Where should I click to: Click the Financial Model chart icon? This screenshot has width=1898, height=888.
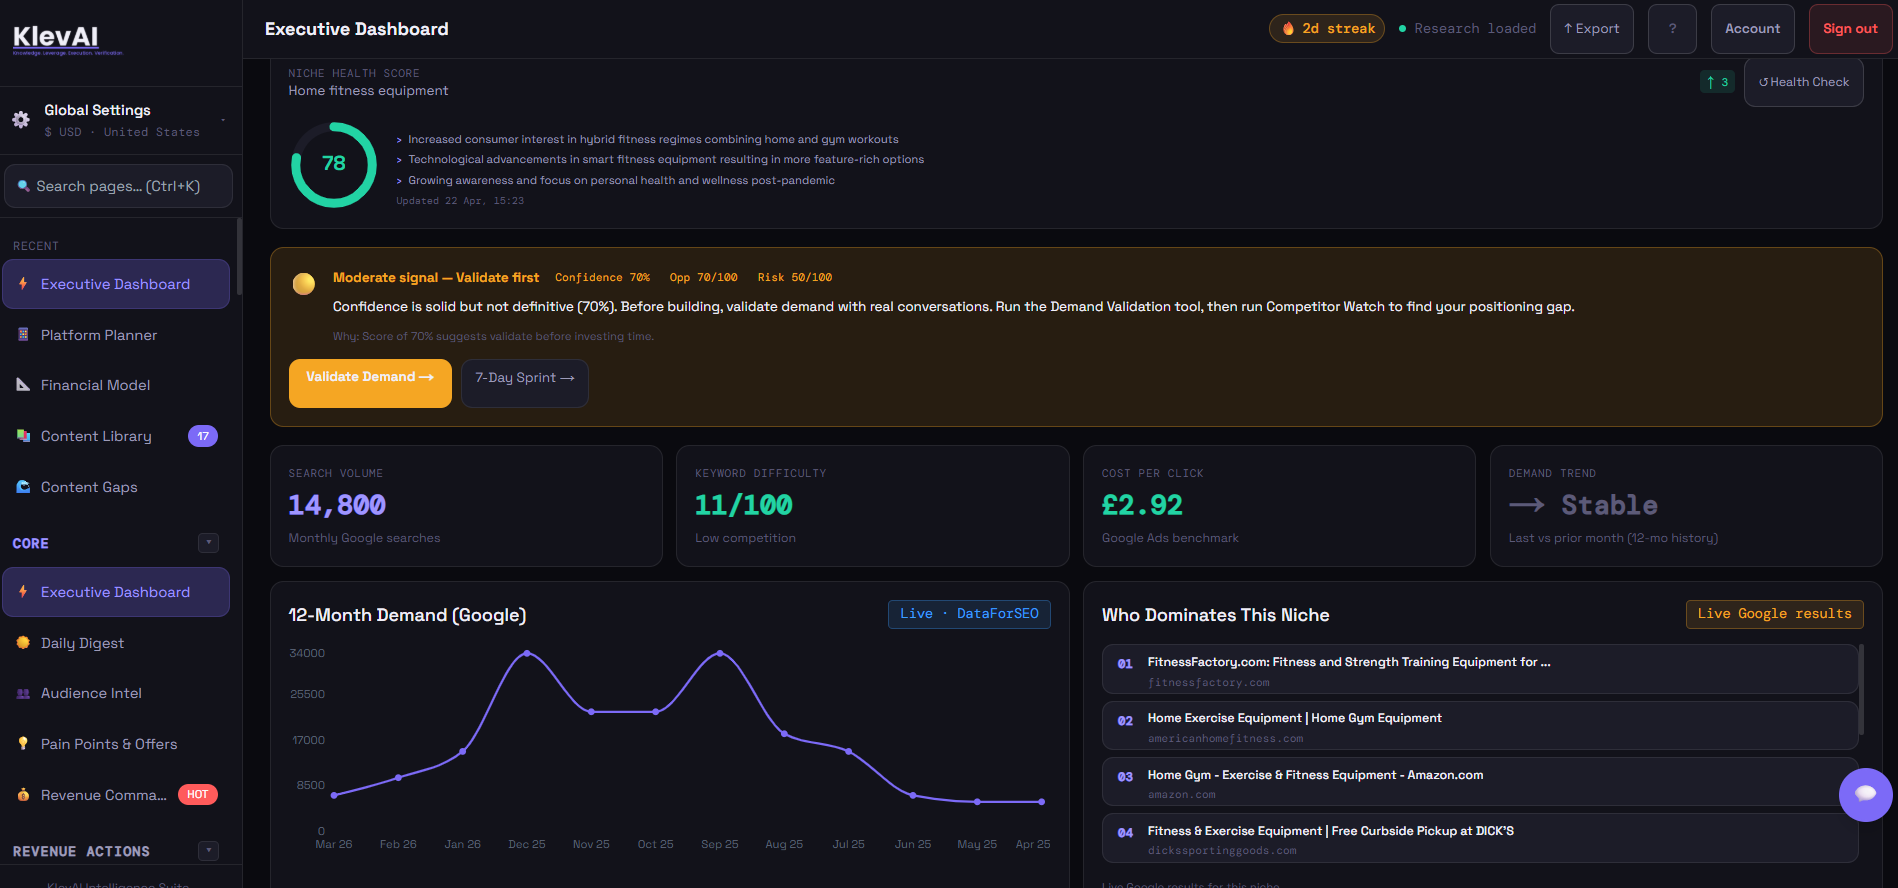pos(23,385)
